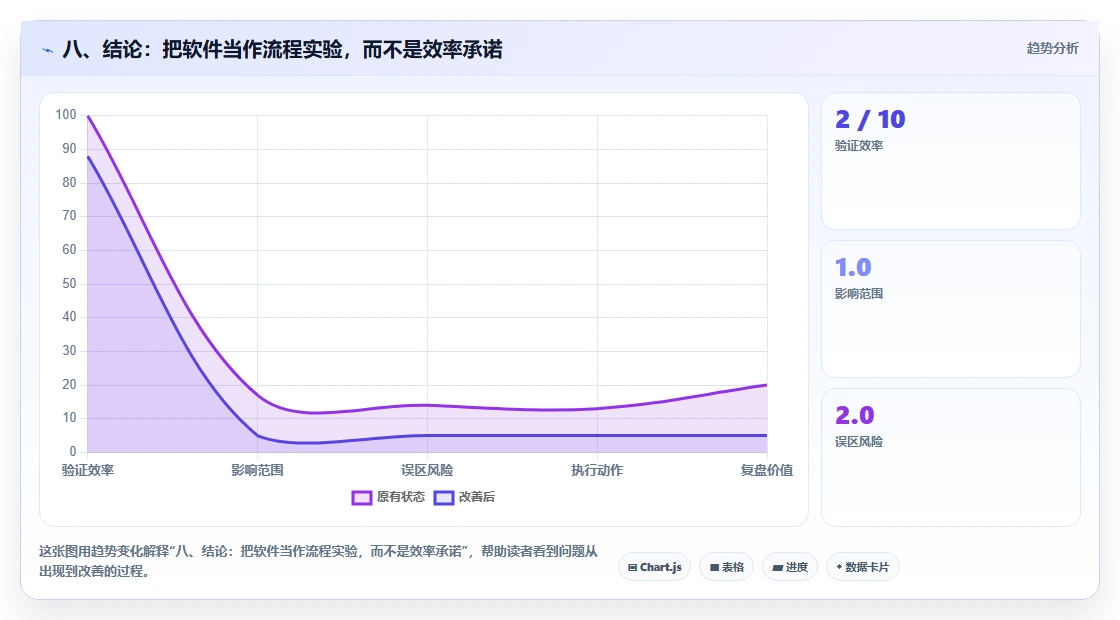Click the 原有状态 purple legend swatch
Image resolution: width=1120 pixels, height=620 pixels.
361,498
